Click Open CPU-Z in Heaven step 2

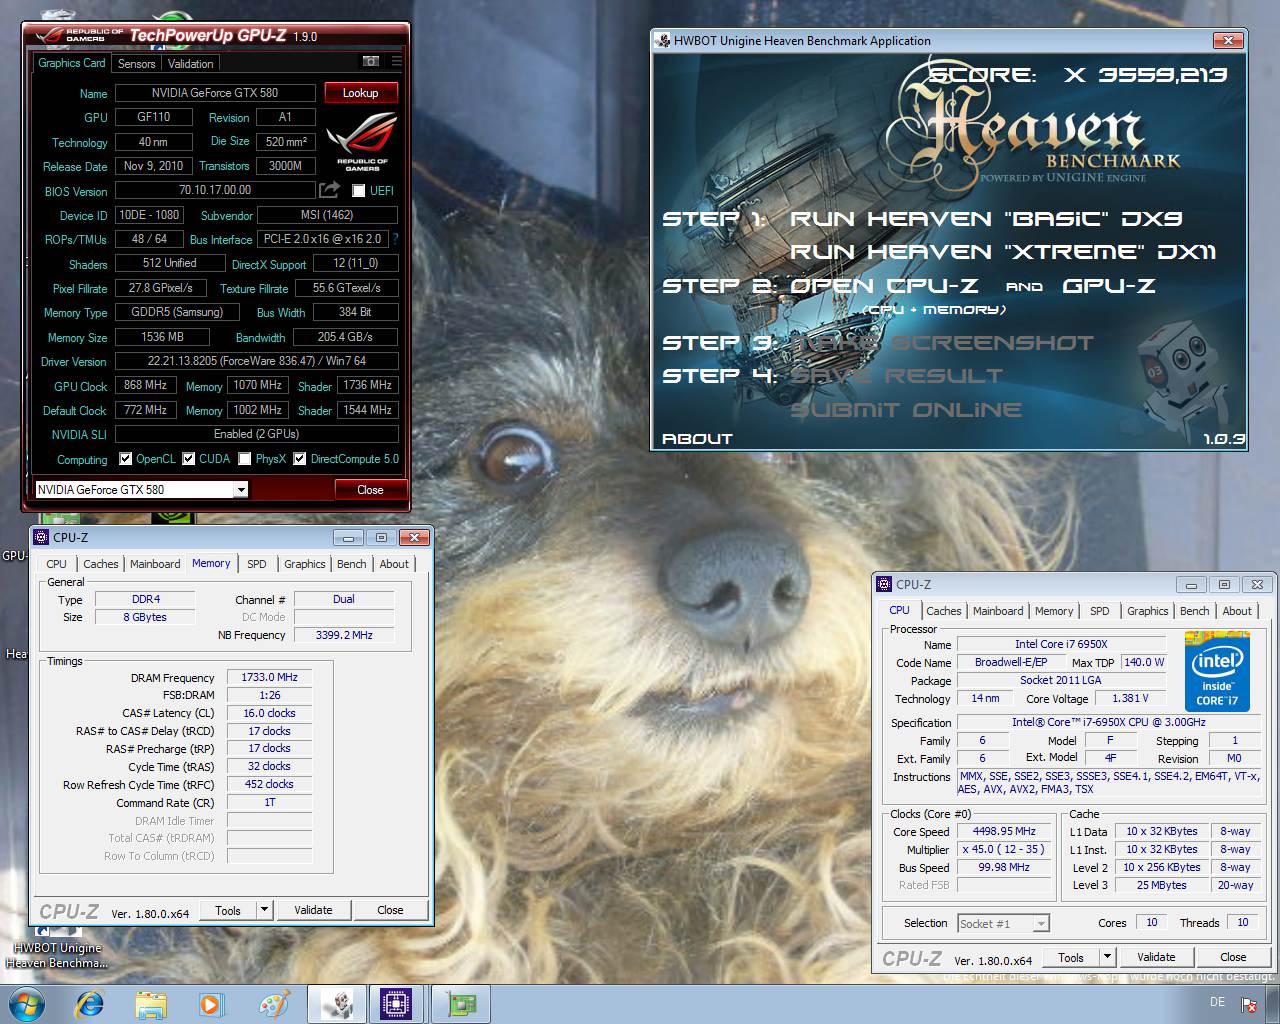point(884,286)
